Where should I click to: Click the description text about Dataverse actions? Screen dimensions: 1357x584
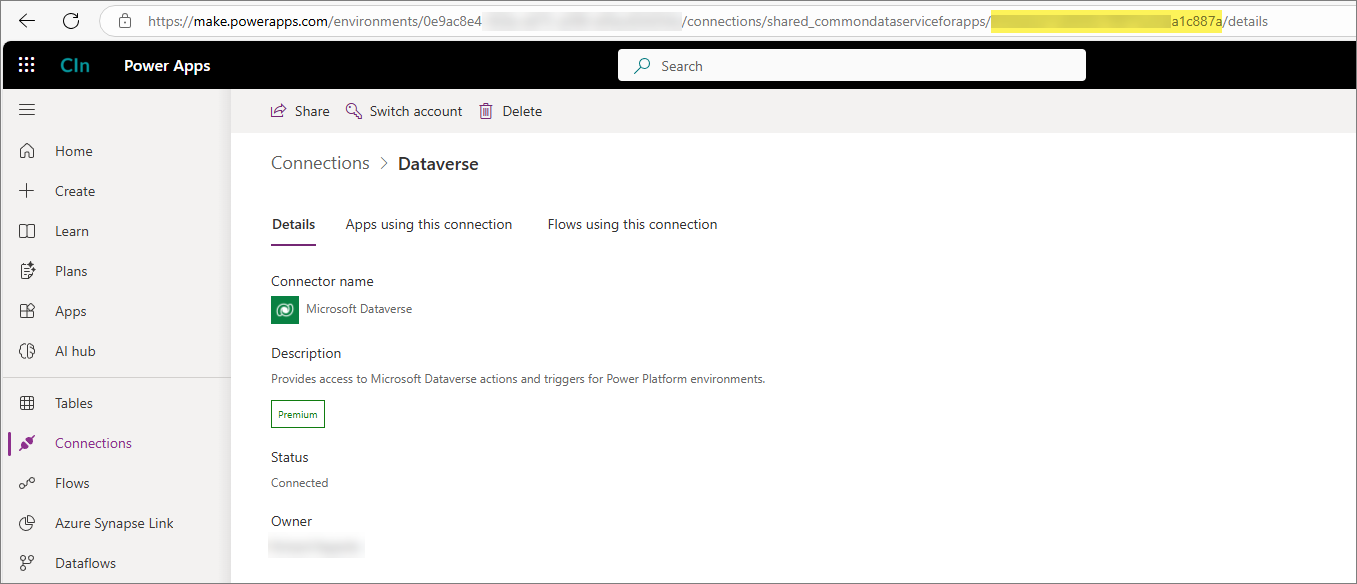(x=518, y=379)
